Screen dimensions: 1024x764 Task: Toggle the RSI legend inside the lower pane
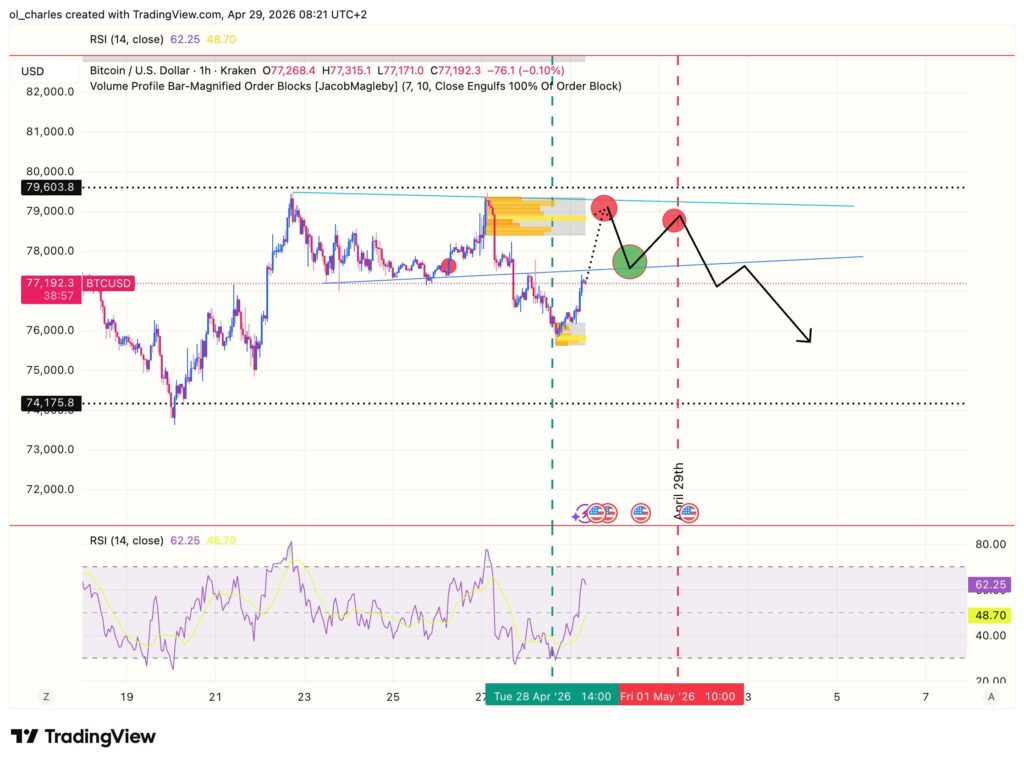coord(125,540)
